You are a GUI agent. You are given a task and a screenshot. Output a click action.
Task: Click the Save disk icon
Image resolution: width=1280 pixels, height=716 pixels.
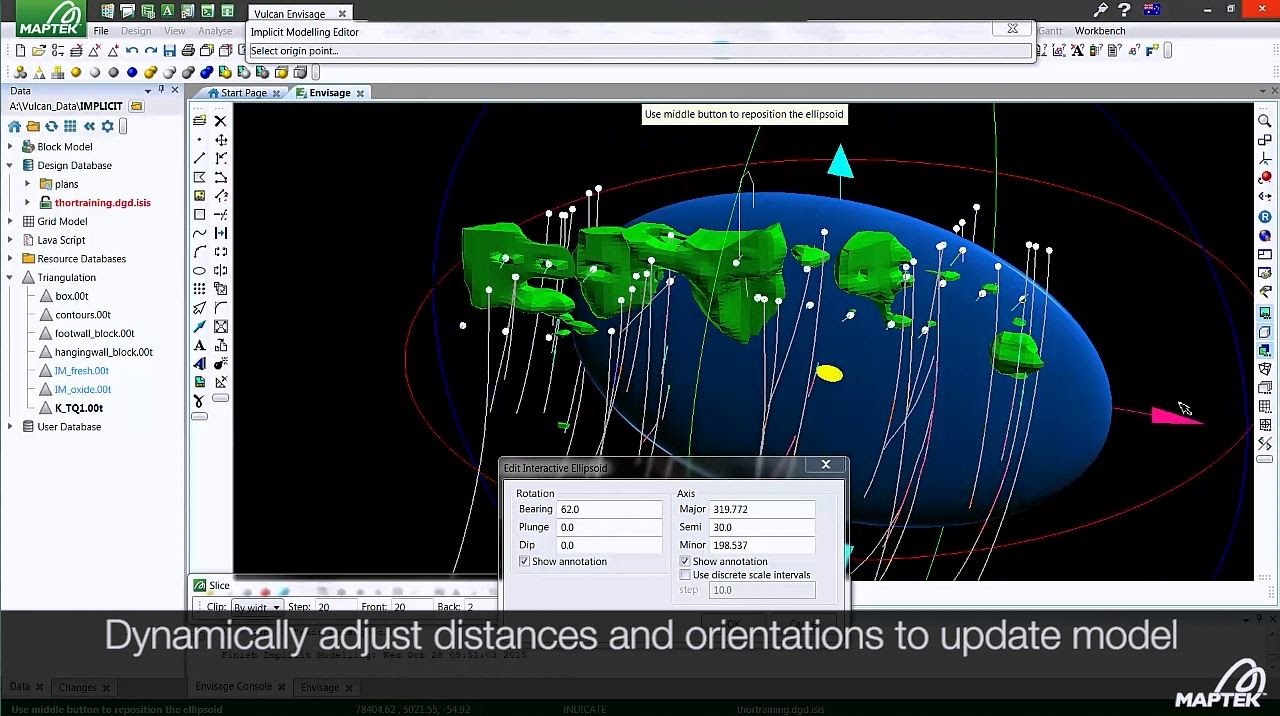tap(169, 51)
